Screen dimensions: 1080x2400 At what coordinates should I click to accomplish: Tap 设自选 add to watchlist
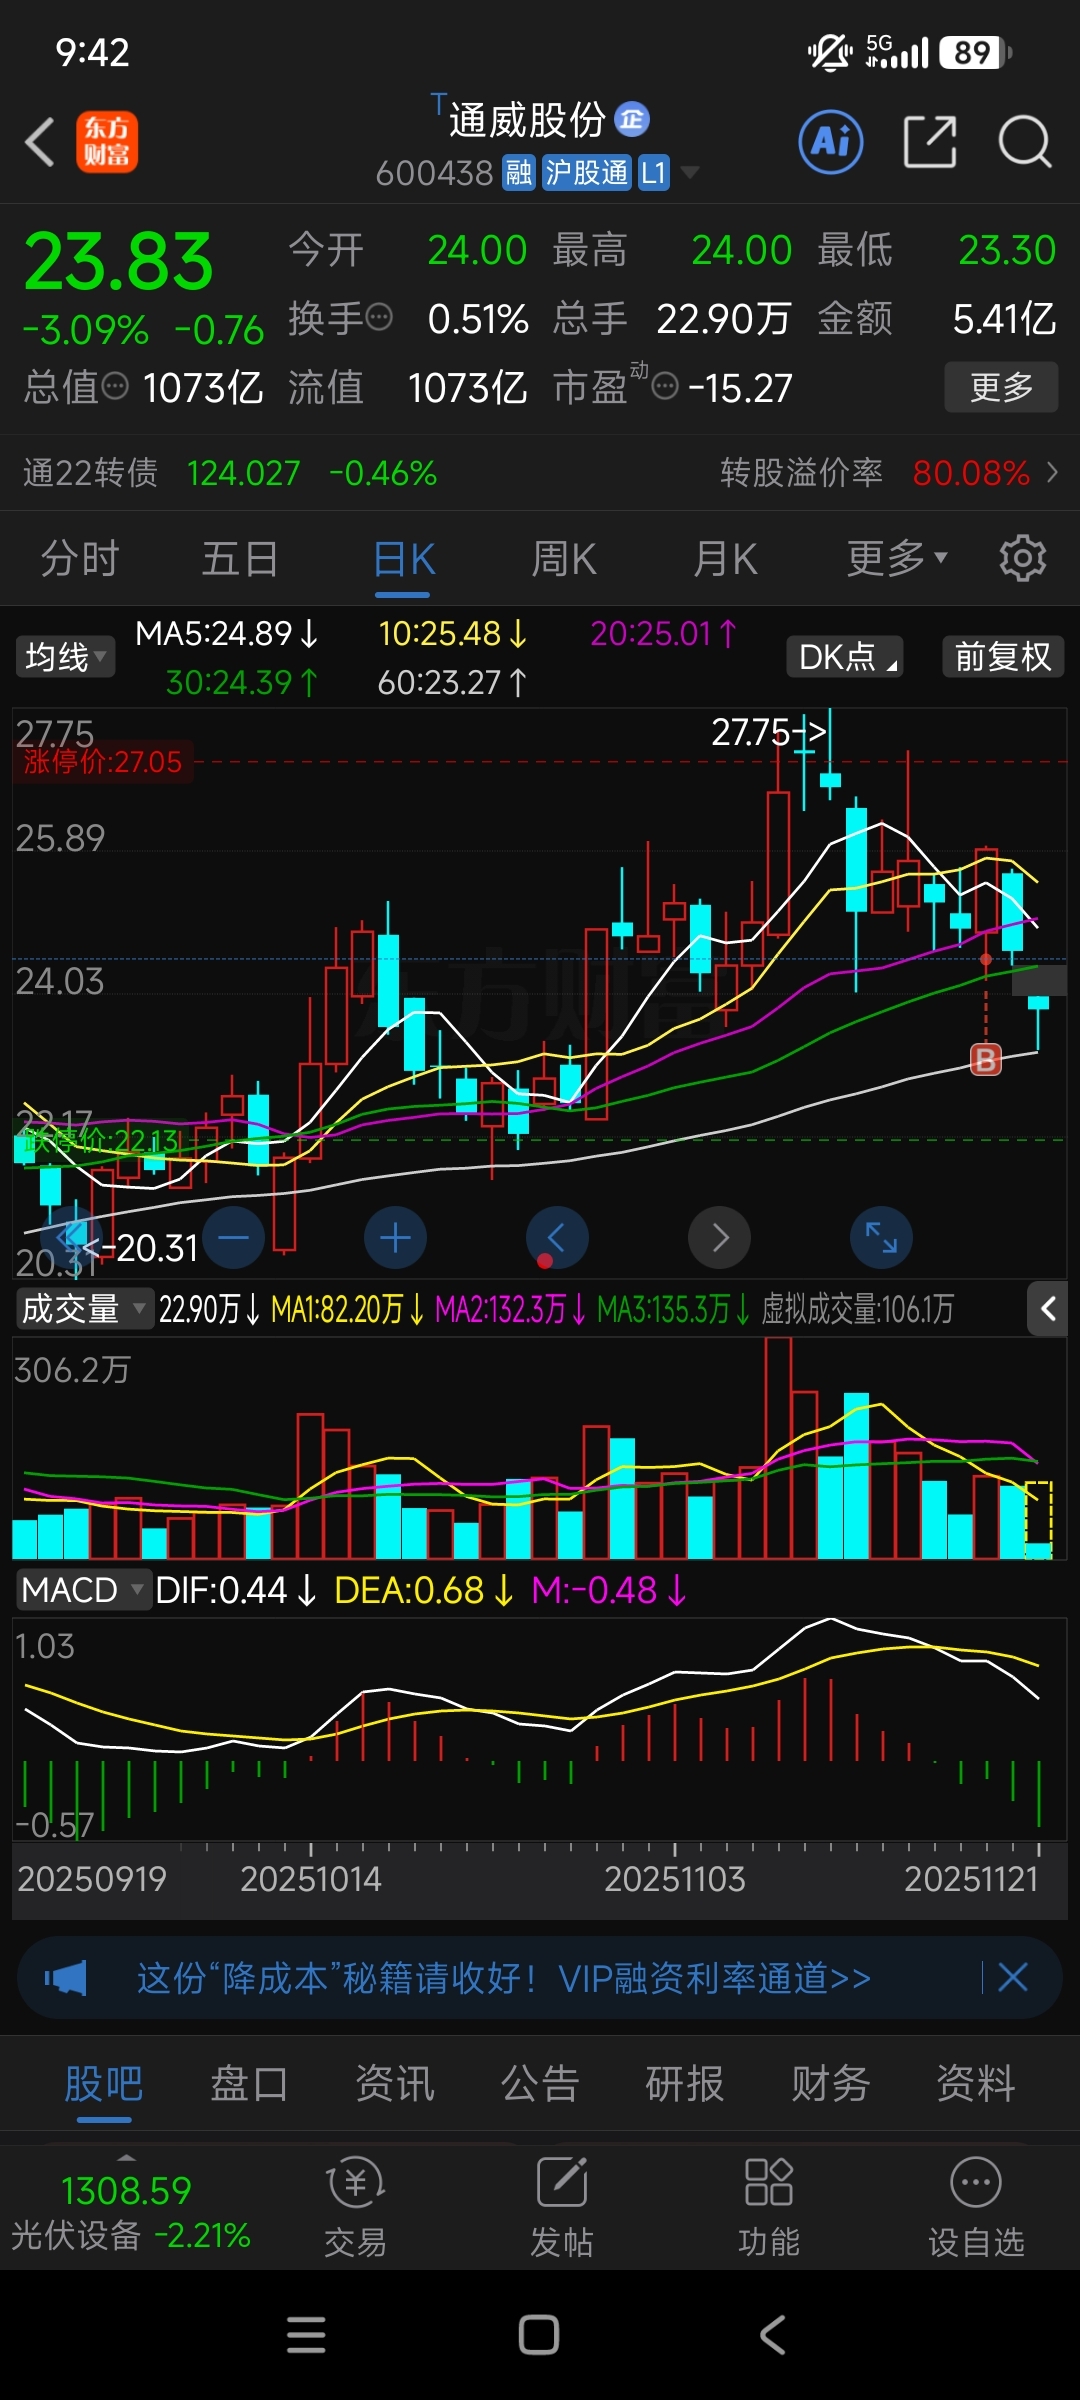point(976,2208)
